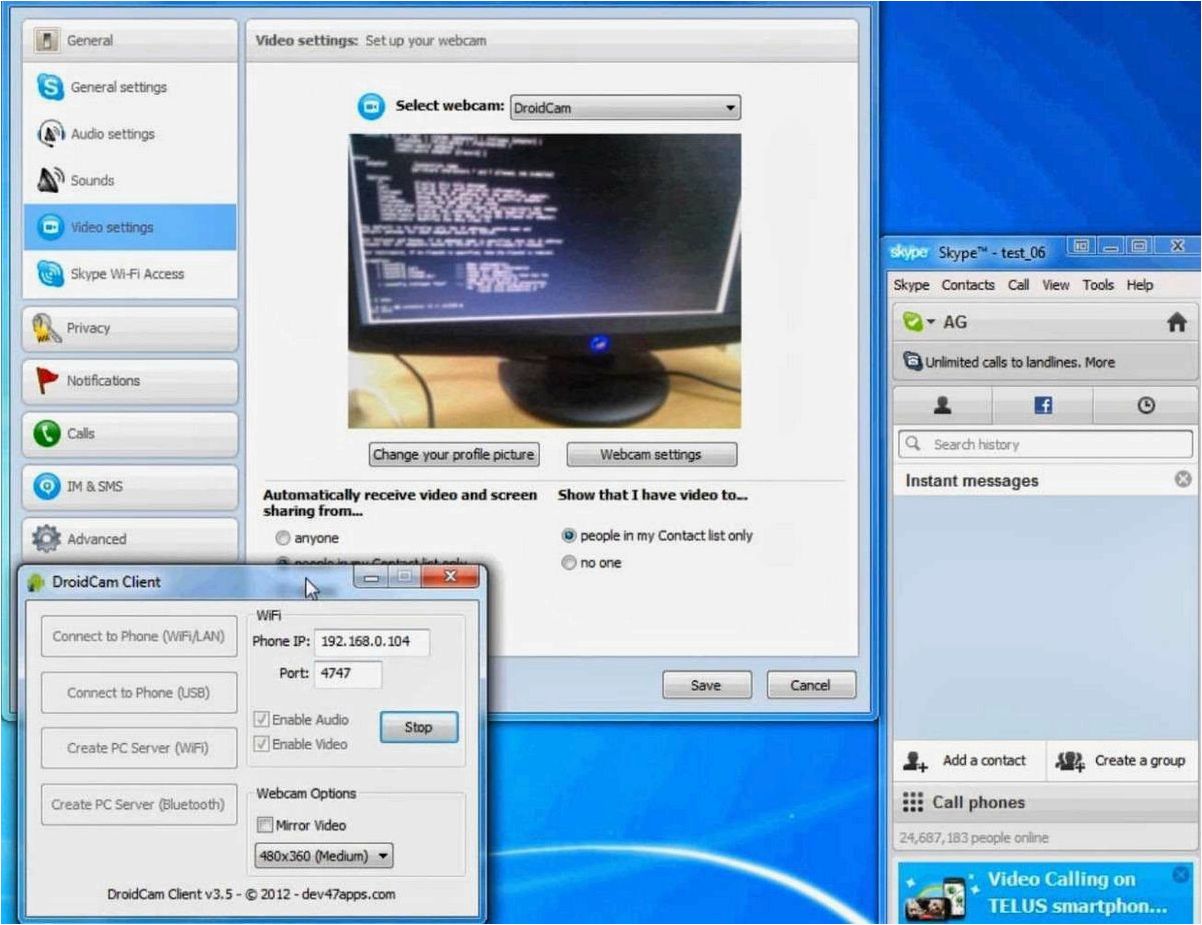
Task: Click the Phone IP input field
Action: coord(372,642)
